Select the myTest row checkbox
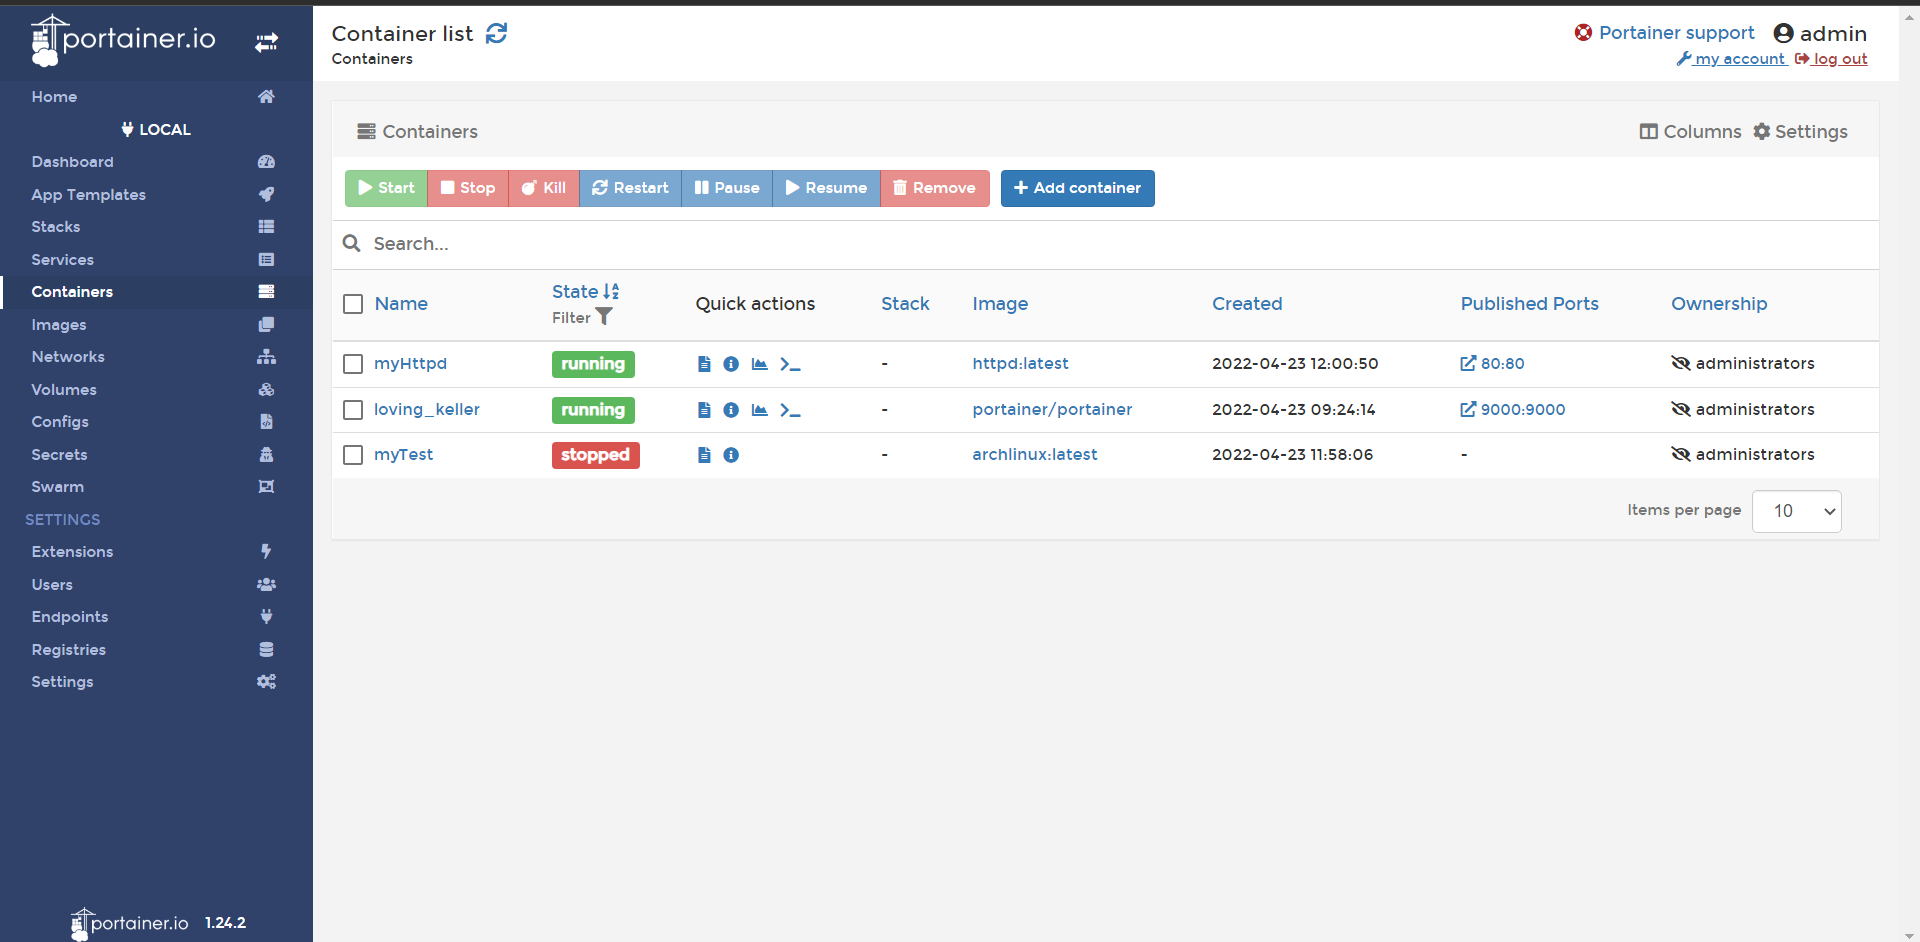This screenshot has height=942, width=1920. [x=353, y=455]
